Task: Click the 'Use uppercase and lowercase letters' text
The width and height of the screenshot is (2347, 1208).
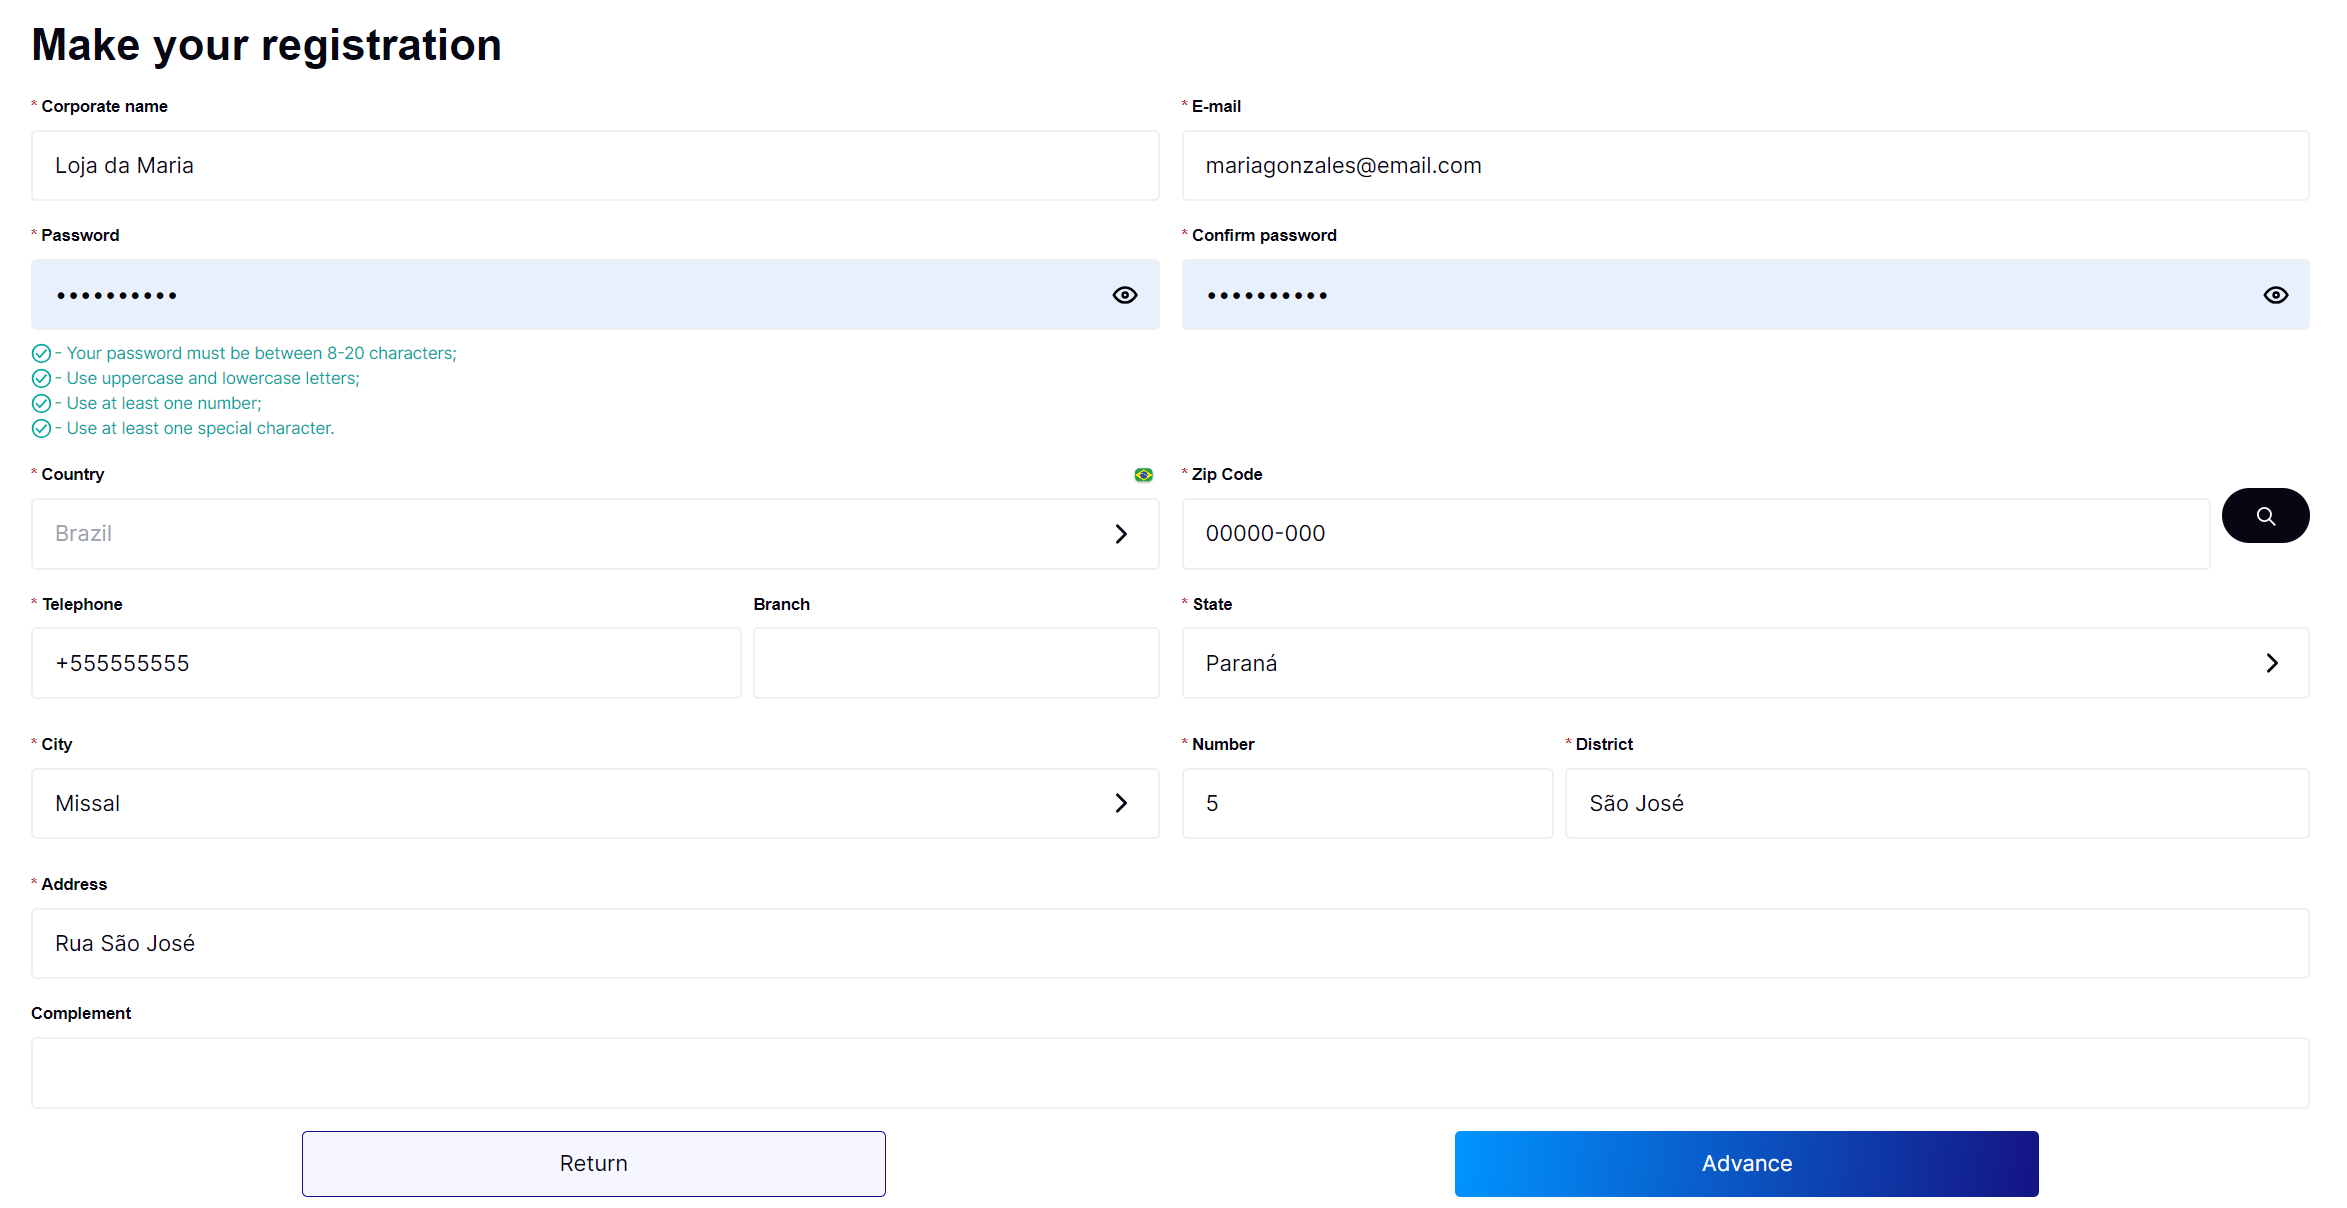Action: coord(213,378)
